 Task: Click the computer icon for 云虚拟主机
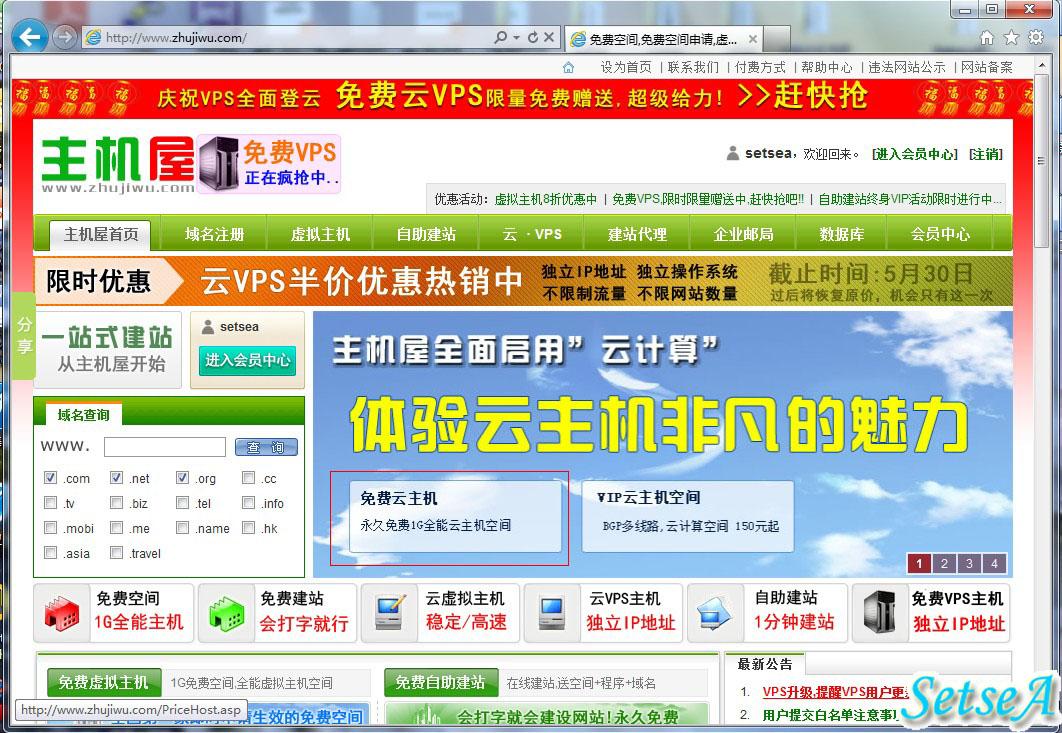click(390, 613)
